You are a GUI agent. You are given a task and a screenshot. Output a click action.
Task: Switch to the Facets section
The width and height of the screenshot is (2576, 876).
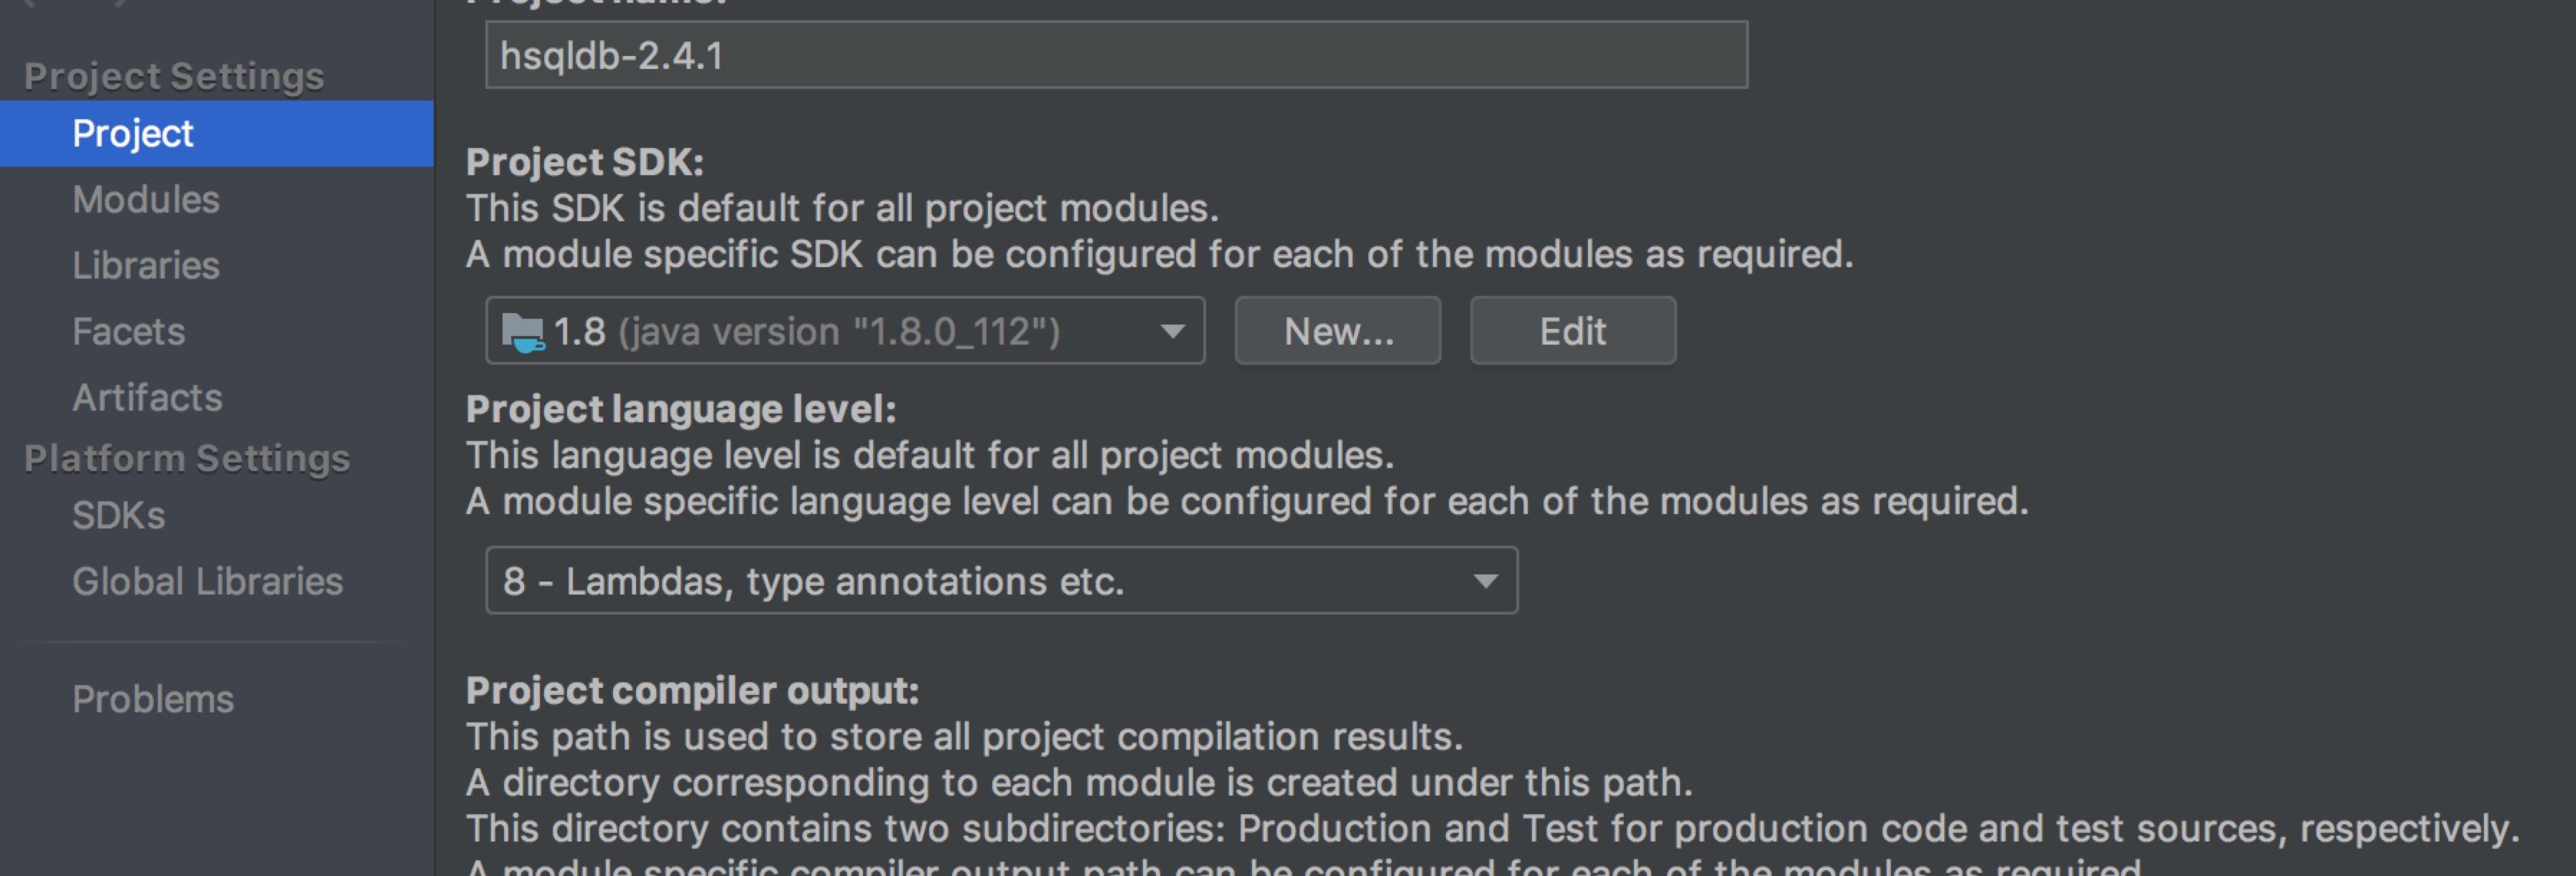point(129,331)
